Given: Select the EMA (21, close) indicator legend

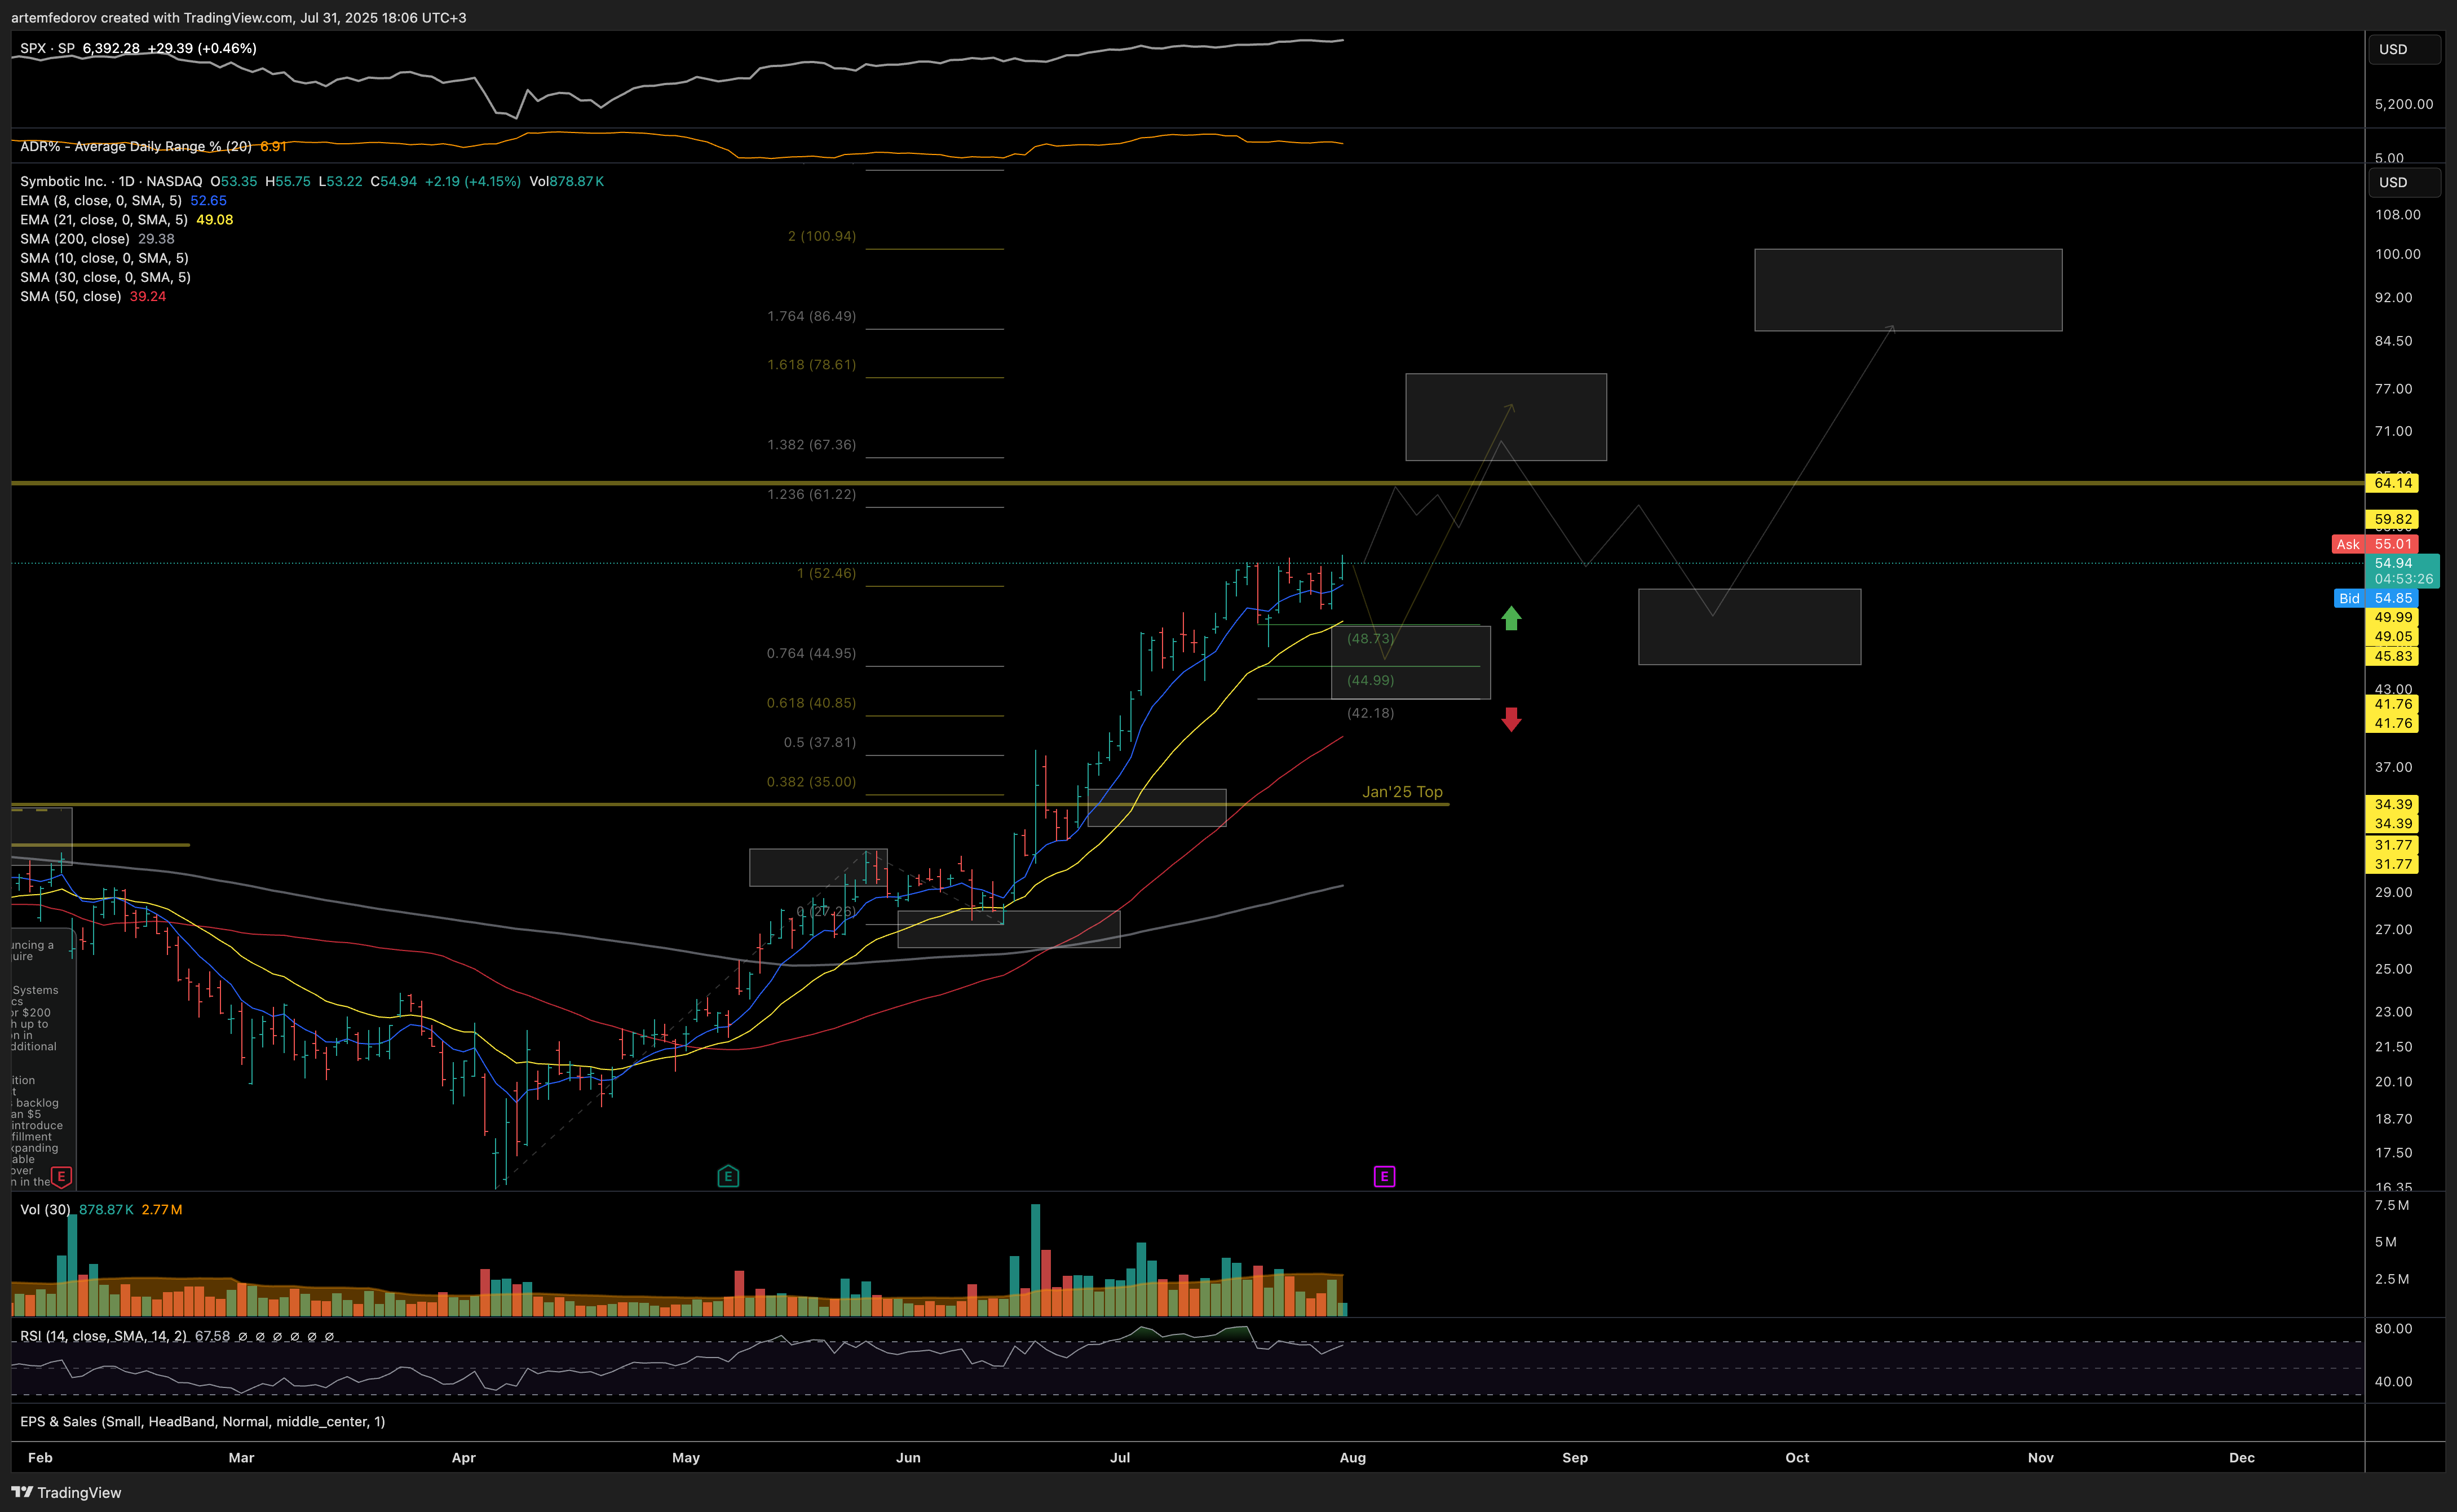Looking at the screenshot, I should click(104, 219).
